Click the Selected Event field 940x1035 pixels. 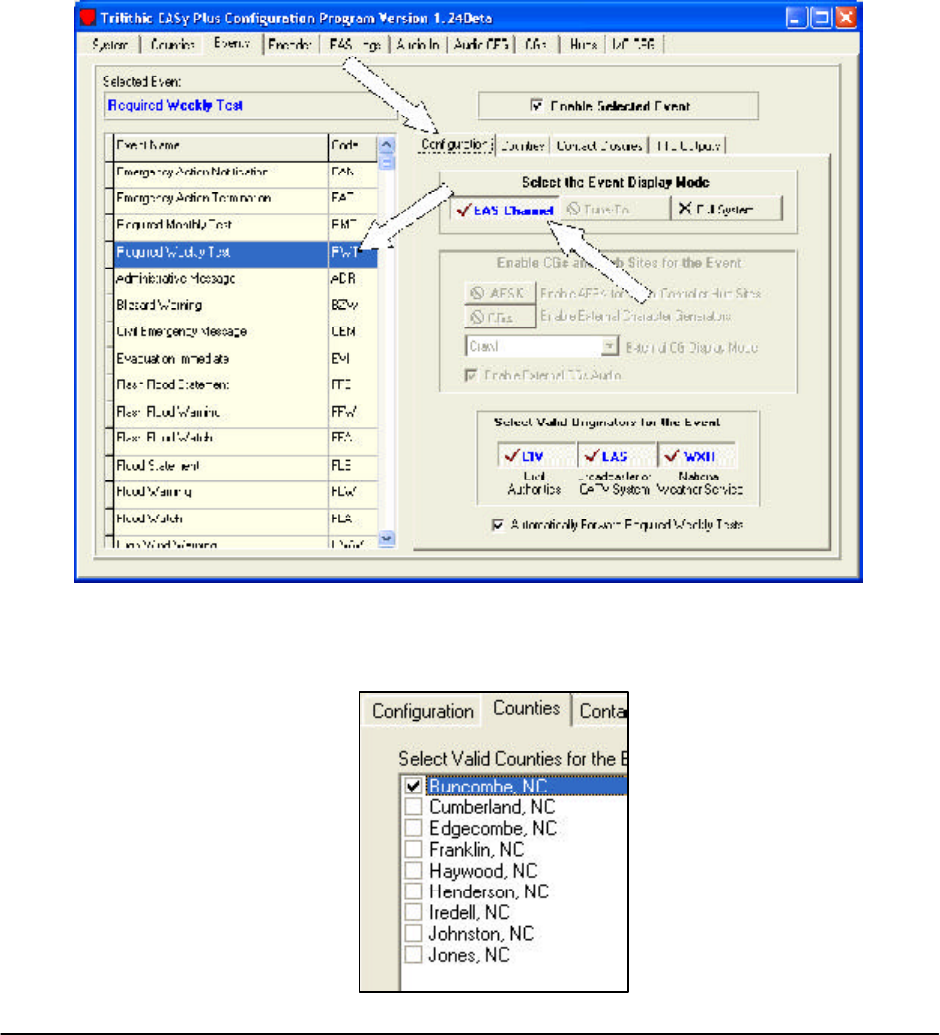tap(251, 106)
